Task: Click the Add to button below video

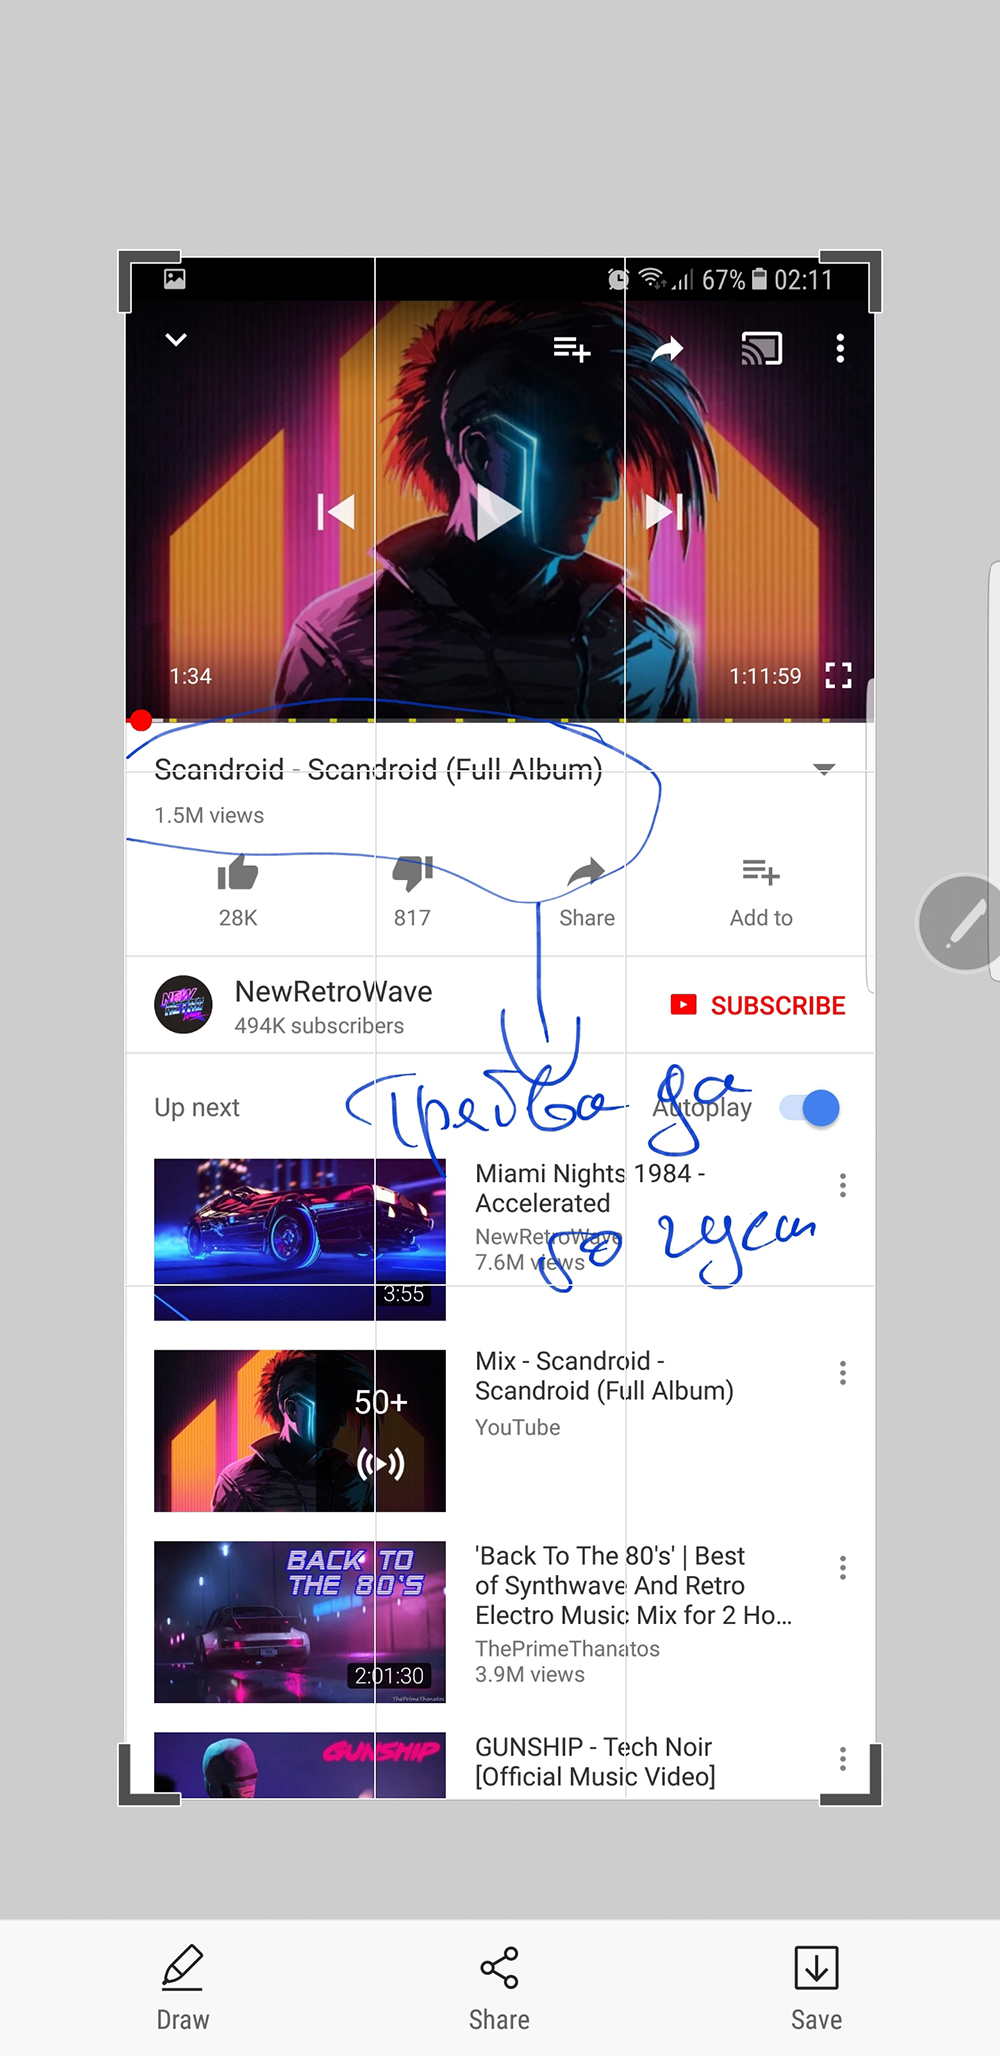Action: click(x=761, y=892)
